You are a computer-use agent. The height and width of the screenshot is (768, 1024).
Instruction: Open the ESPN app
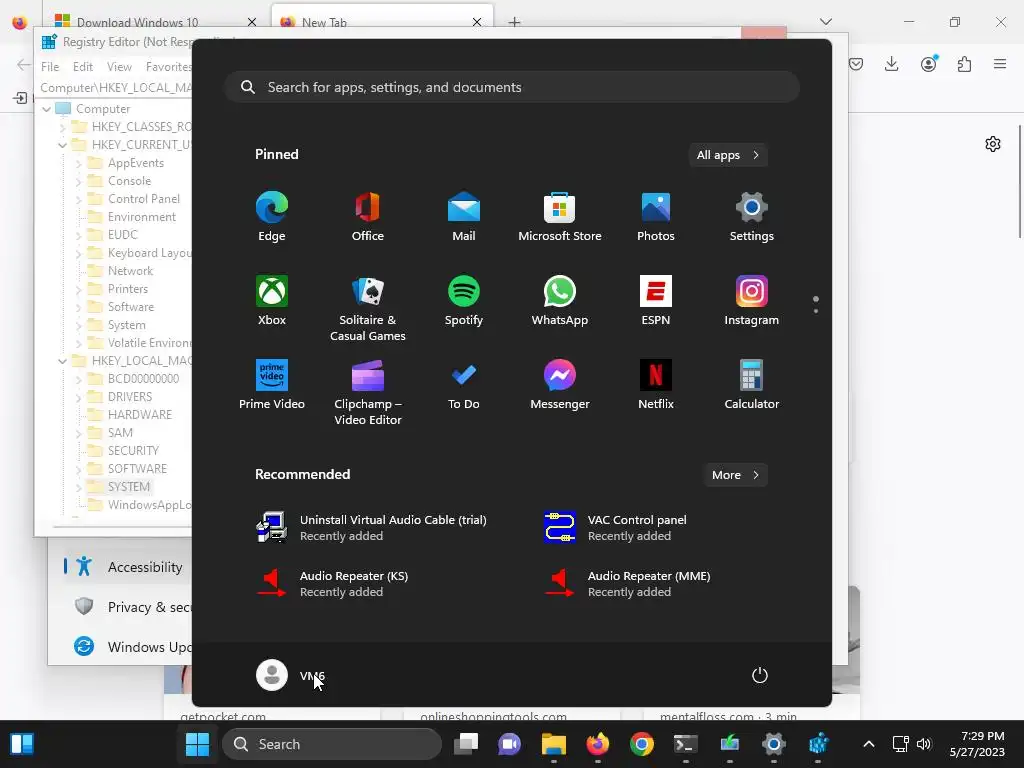(656, 300)
